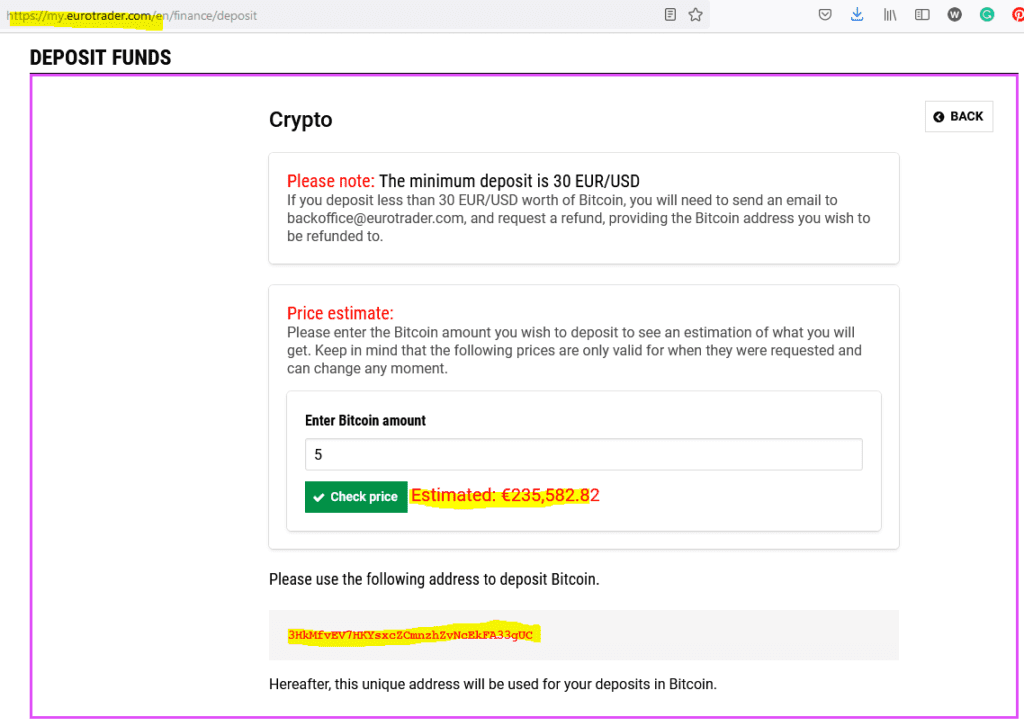The image size is (1024, 726).
Task: Click the green Check price button
Action: (x=356, y=497)
